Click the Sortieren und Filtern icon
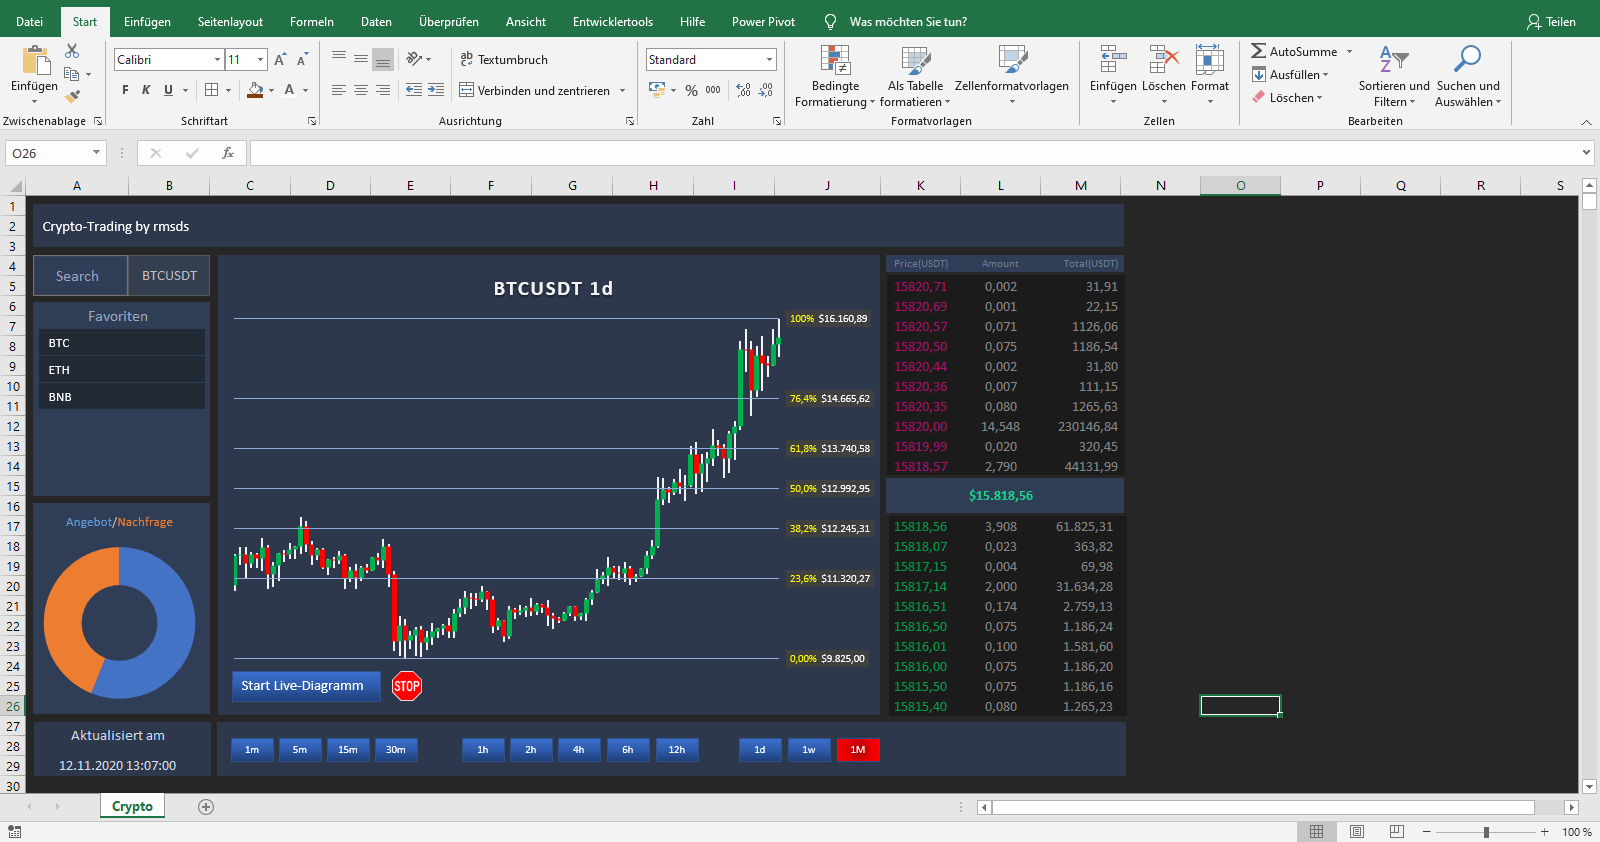 [1393, 59]
